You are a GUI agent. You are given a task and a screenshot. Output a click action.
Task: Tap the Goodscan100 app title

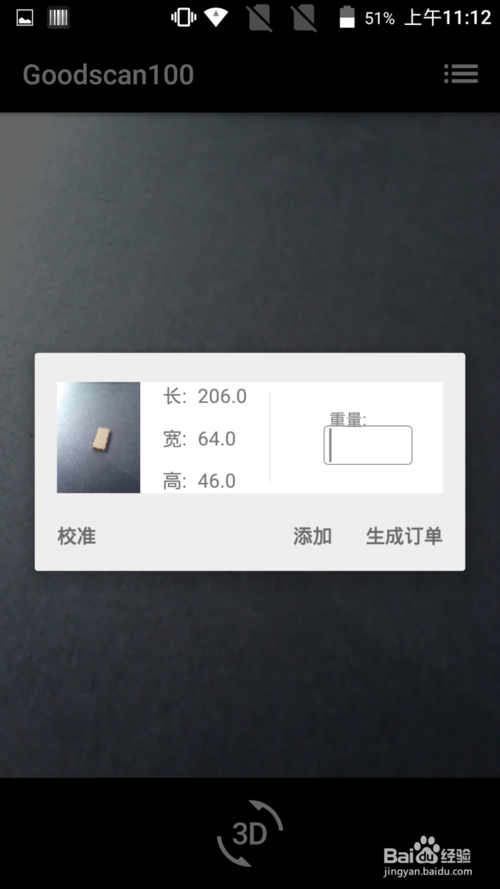pyautogui.click(x=108, y=75)
